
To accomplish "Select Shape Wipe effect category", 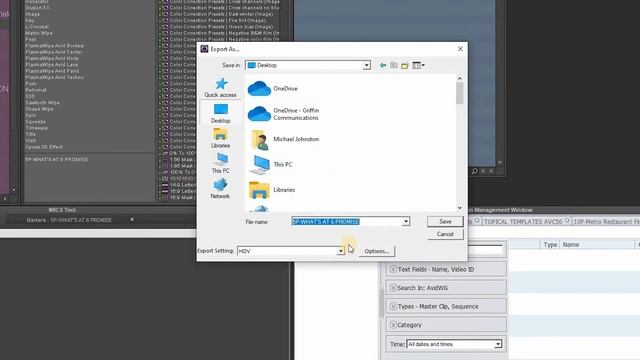I will point(39,109).
